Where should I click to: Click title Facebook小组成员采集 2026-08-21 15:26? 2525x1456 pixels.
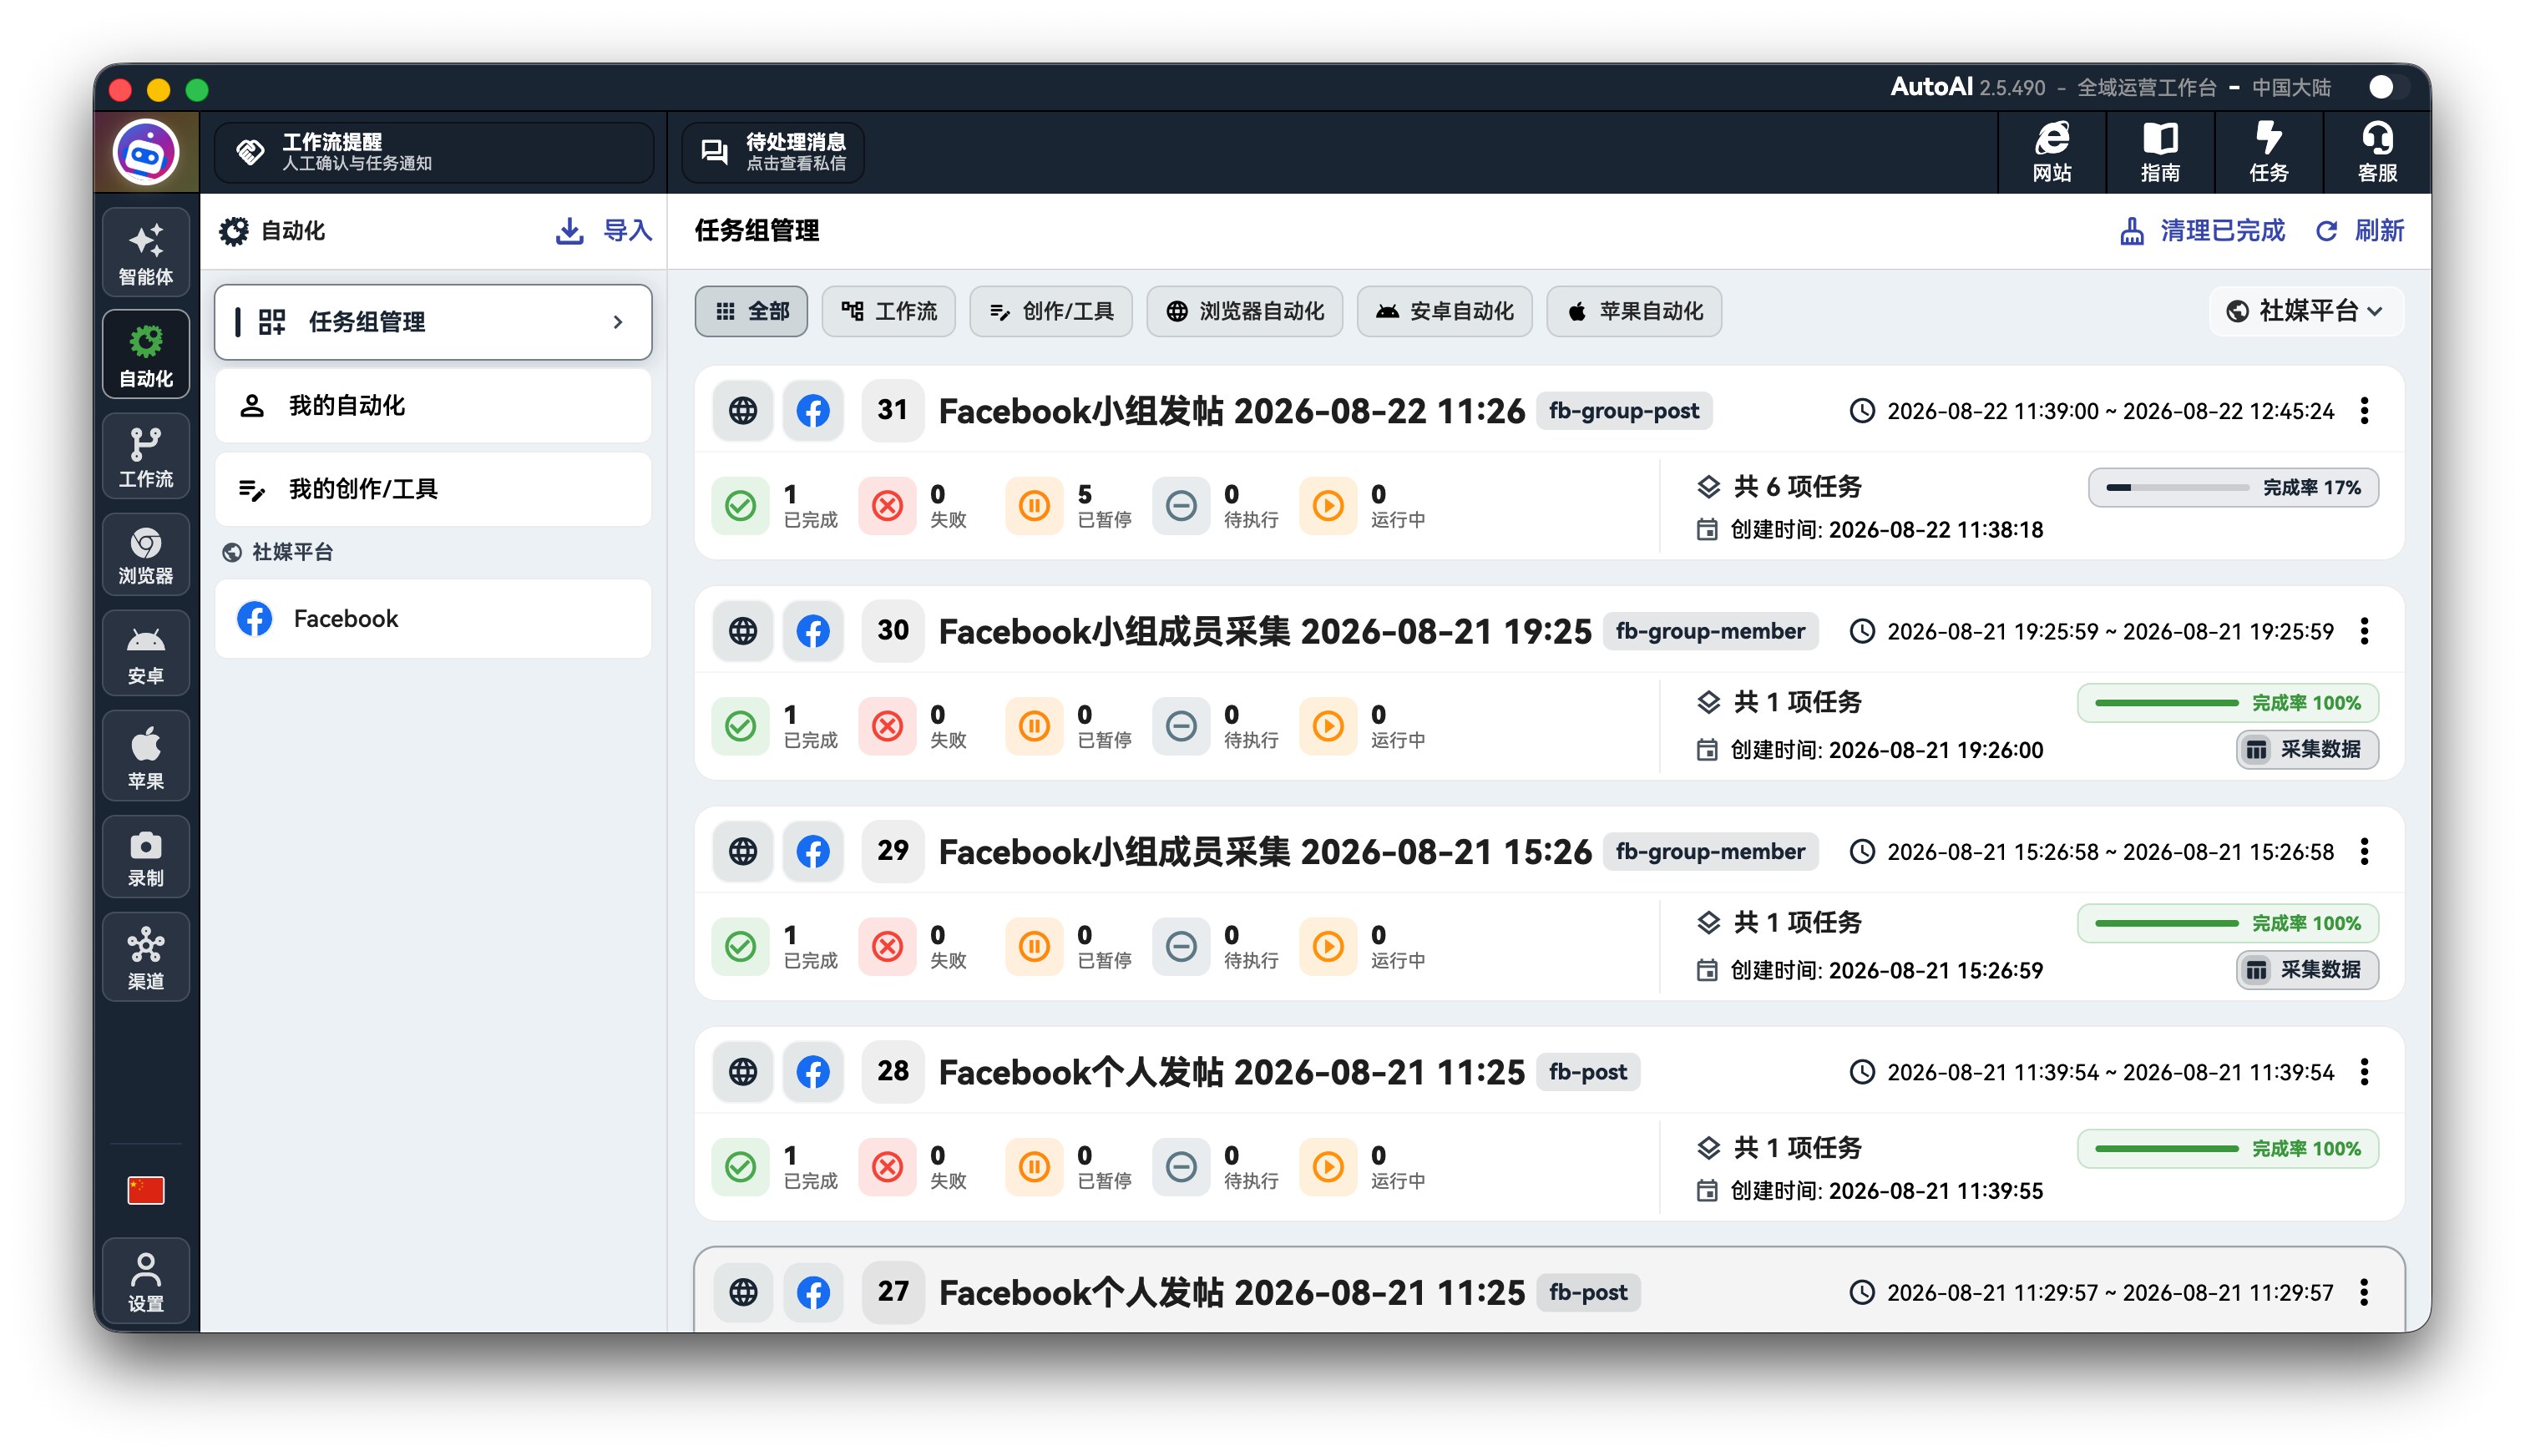(1265, 851)
